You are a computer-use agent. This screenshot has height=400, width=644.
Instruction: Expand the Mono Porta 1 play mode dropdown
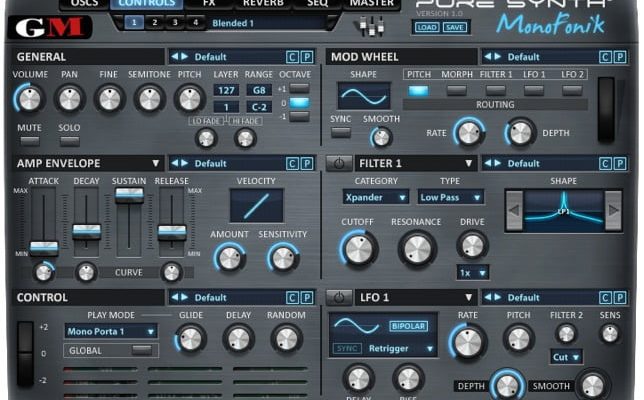[x=111, y=331]
